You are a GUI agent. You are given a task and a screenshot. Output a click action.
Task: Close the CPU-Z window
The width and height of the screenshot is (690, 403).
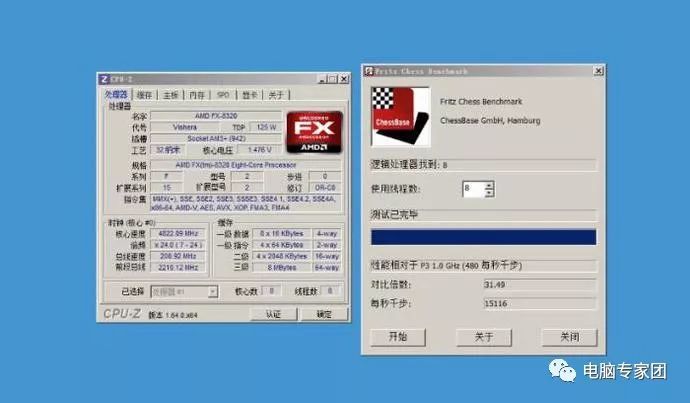point(344,79)
